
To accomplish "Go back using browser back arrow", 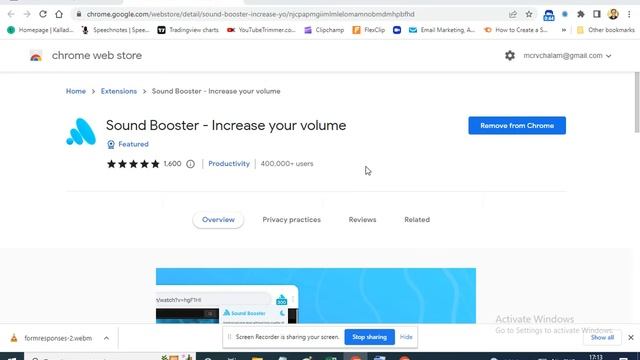I will (x=11, y=14).
